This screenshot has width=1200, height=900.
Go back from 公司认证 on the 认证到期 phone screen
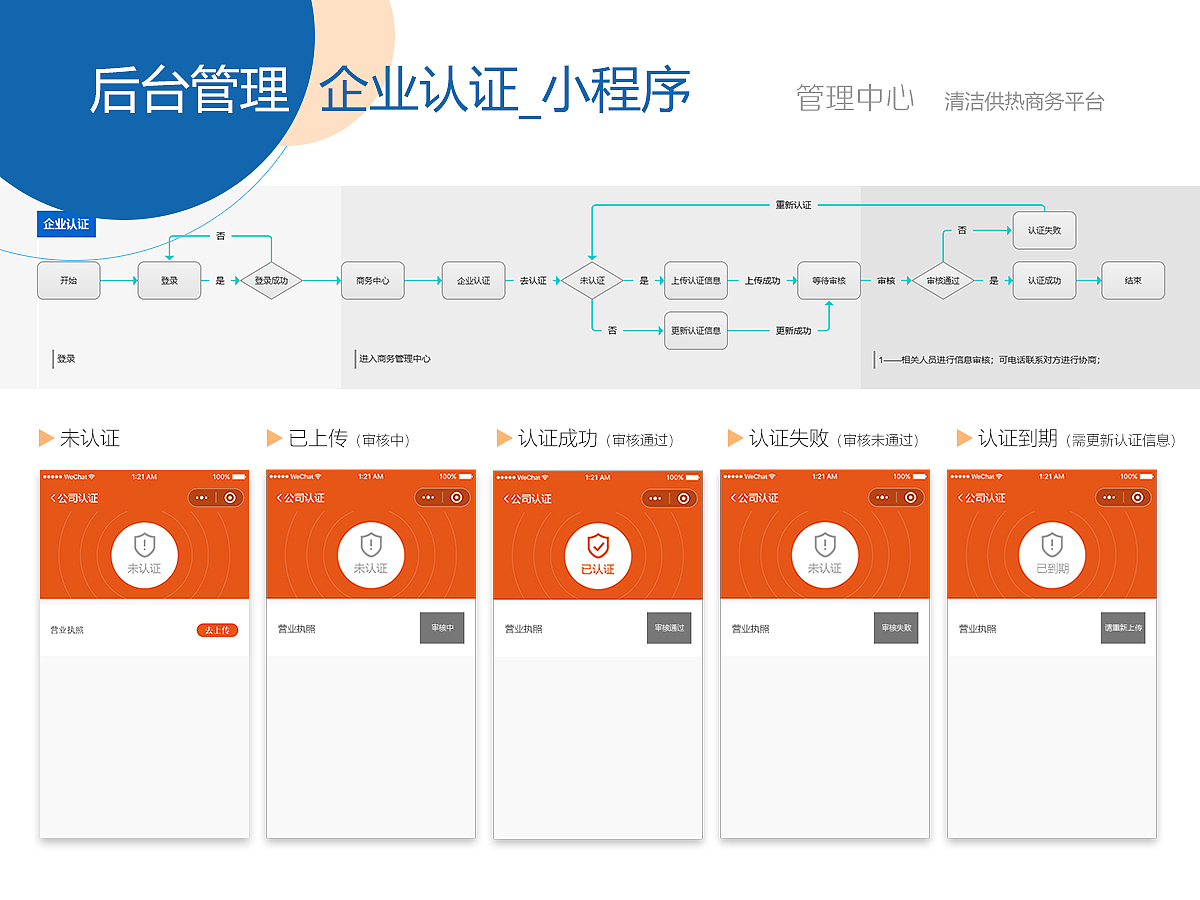click(961, 498)
